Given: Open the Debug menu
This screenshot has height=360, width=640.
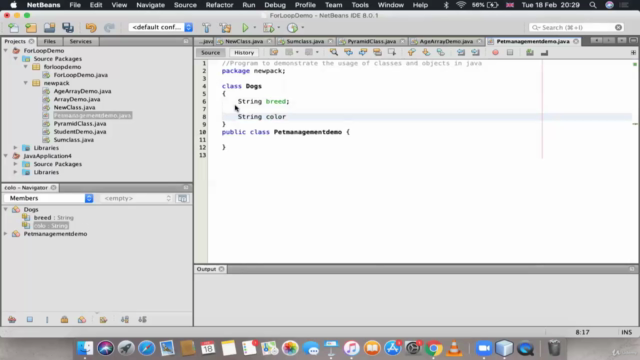Looking at the screenshot, I should 275,5.
